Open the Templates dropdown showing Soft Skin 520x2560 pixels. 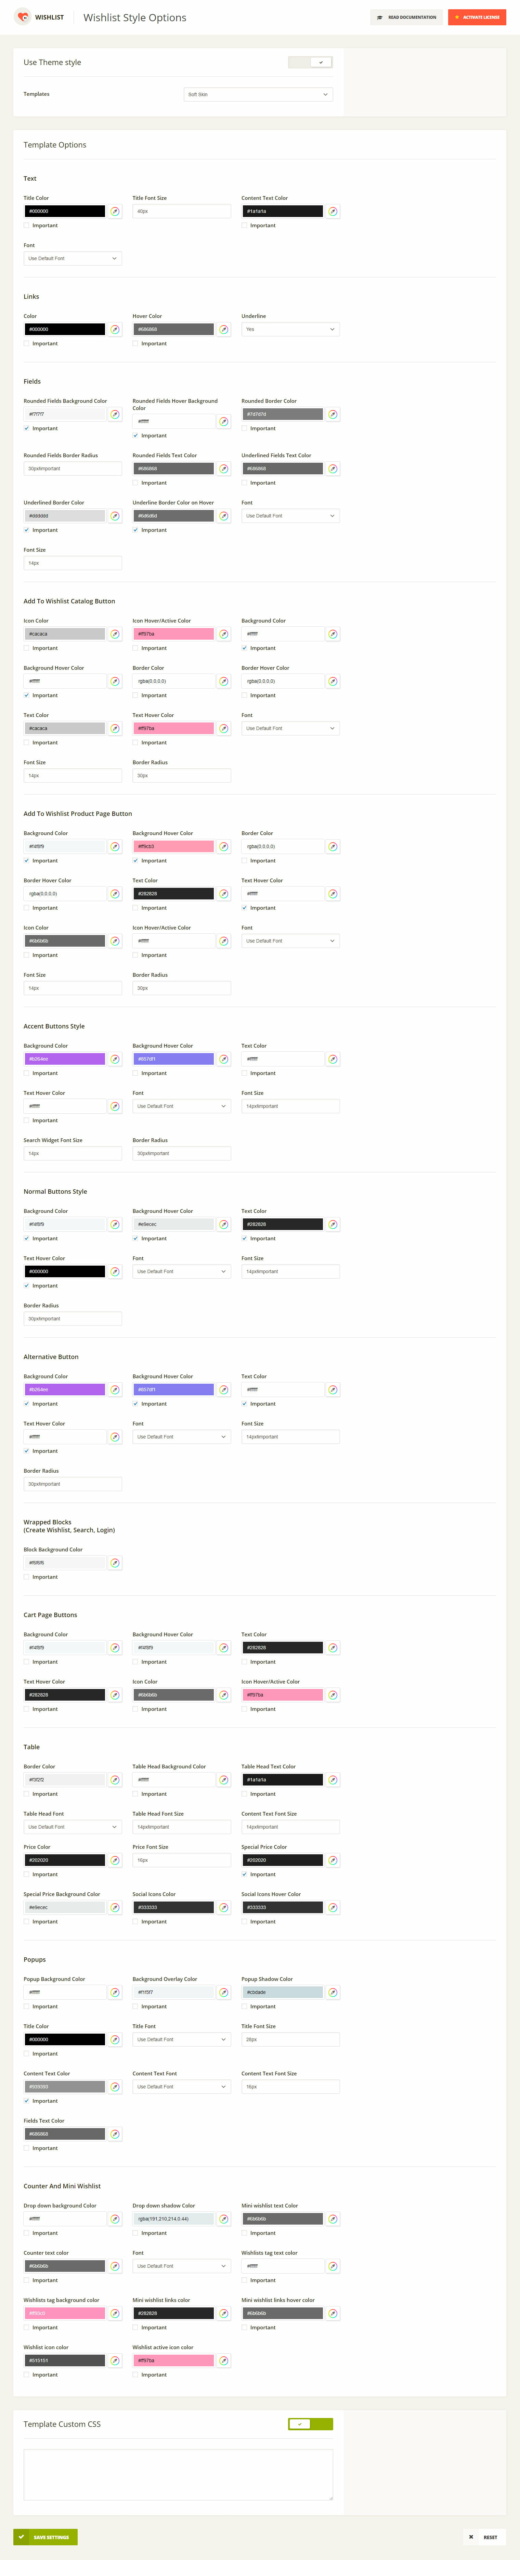tap(258, 94)
